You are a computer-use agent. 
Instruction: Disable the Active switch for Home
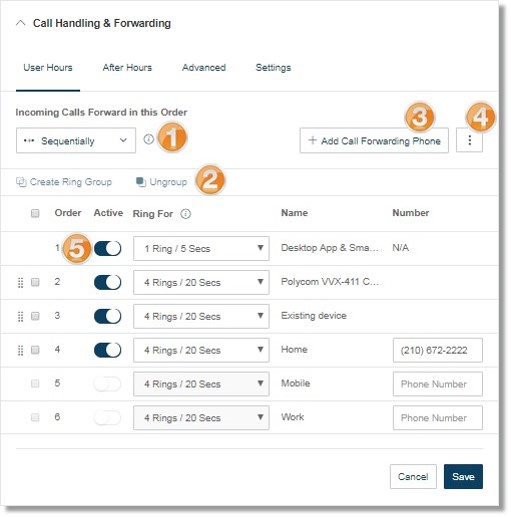(x=107, y=350)
